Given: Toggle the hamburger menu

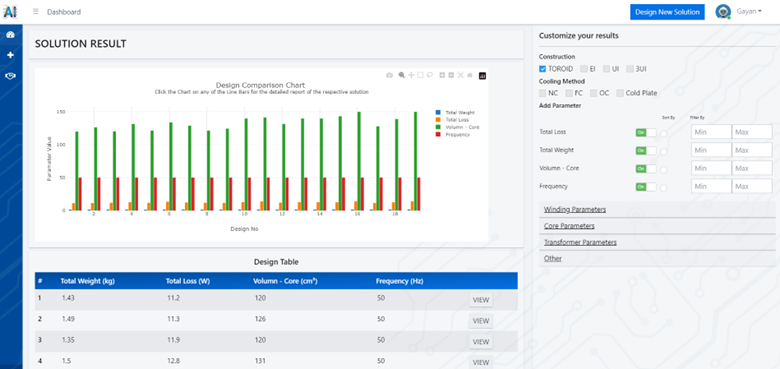Looking at the screenshot, I should coord(36,11).
